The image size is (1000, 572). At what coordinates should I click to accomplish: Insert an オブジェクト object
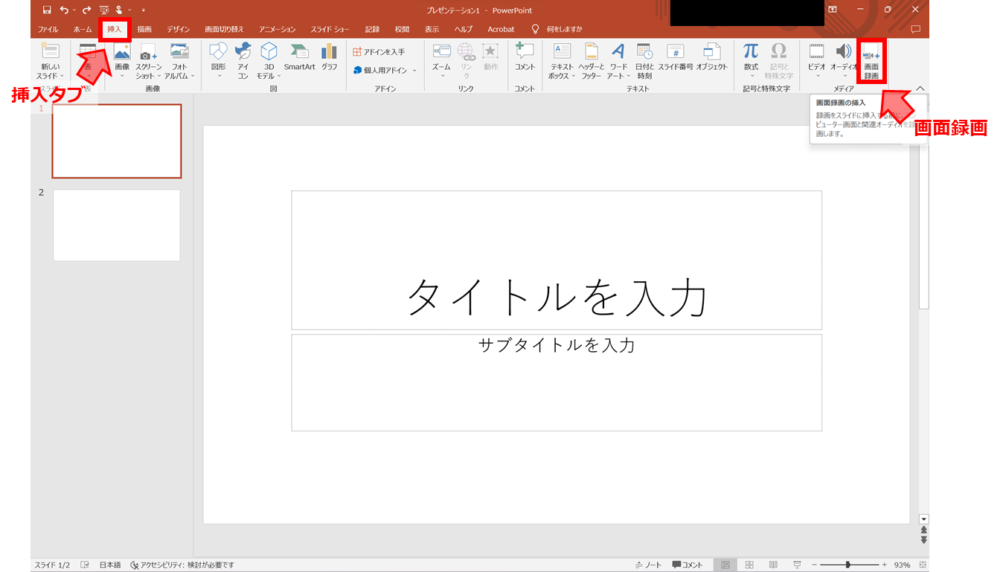[712, 57]
